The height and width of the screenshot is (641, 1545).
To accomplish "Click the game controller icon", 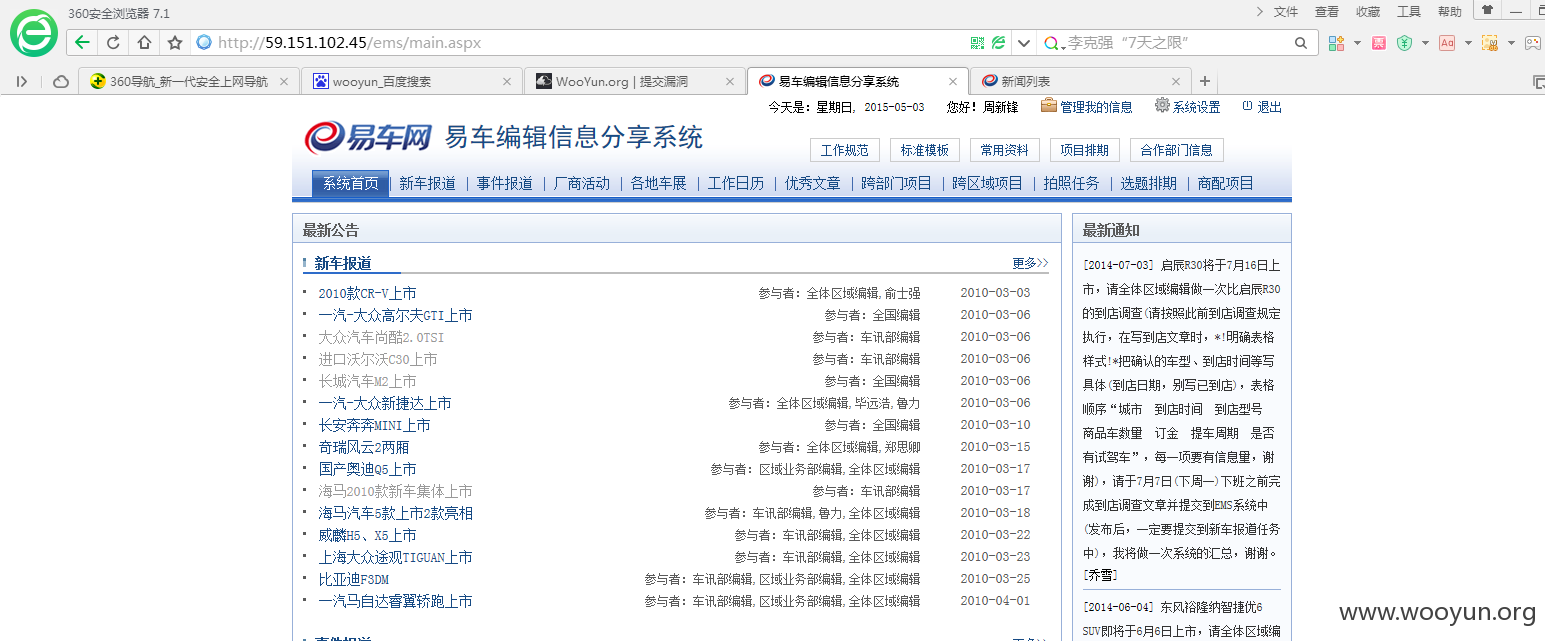I will point(1532,43).
